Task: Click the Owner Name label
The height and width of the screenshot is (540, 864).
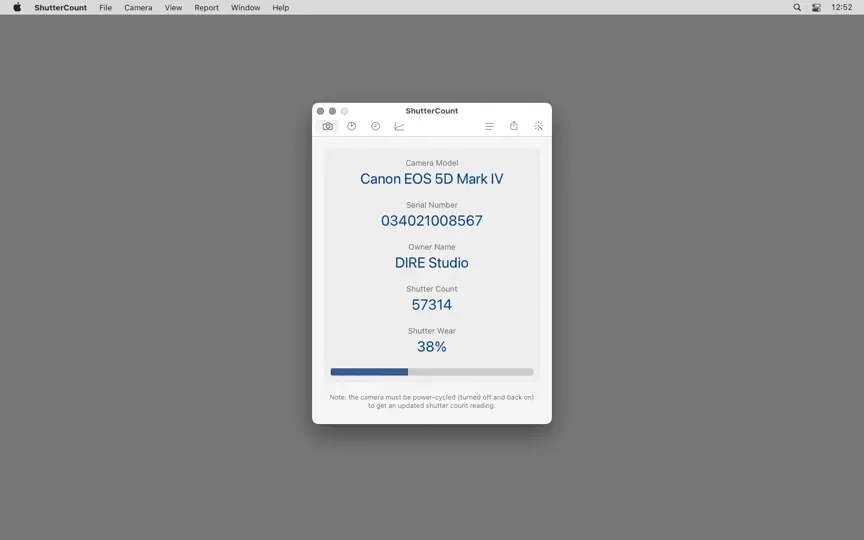Action: [431, 247]
